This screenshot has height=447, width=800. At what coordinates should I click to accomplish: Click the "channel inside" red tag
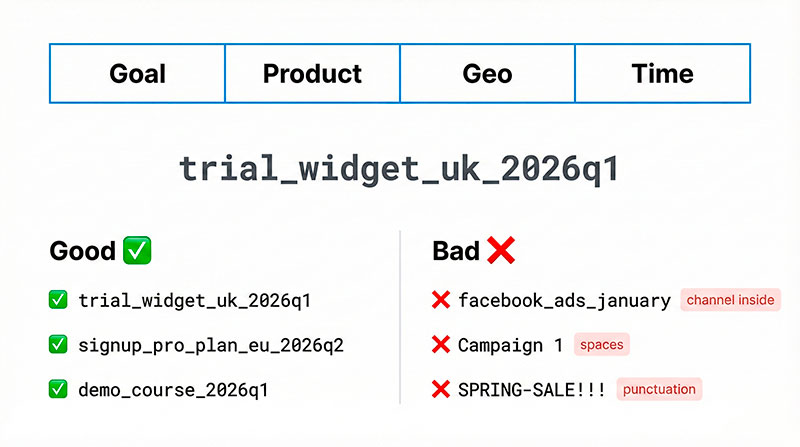(x=729, y=300)
